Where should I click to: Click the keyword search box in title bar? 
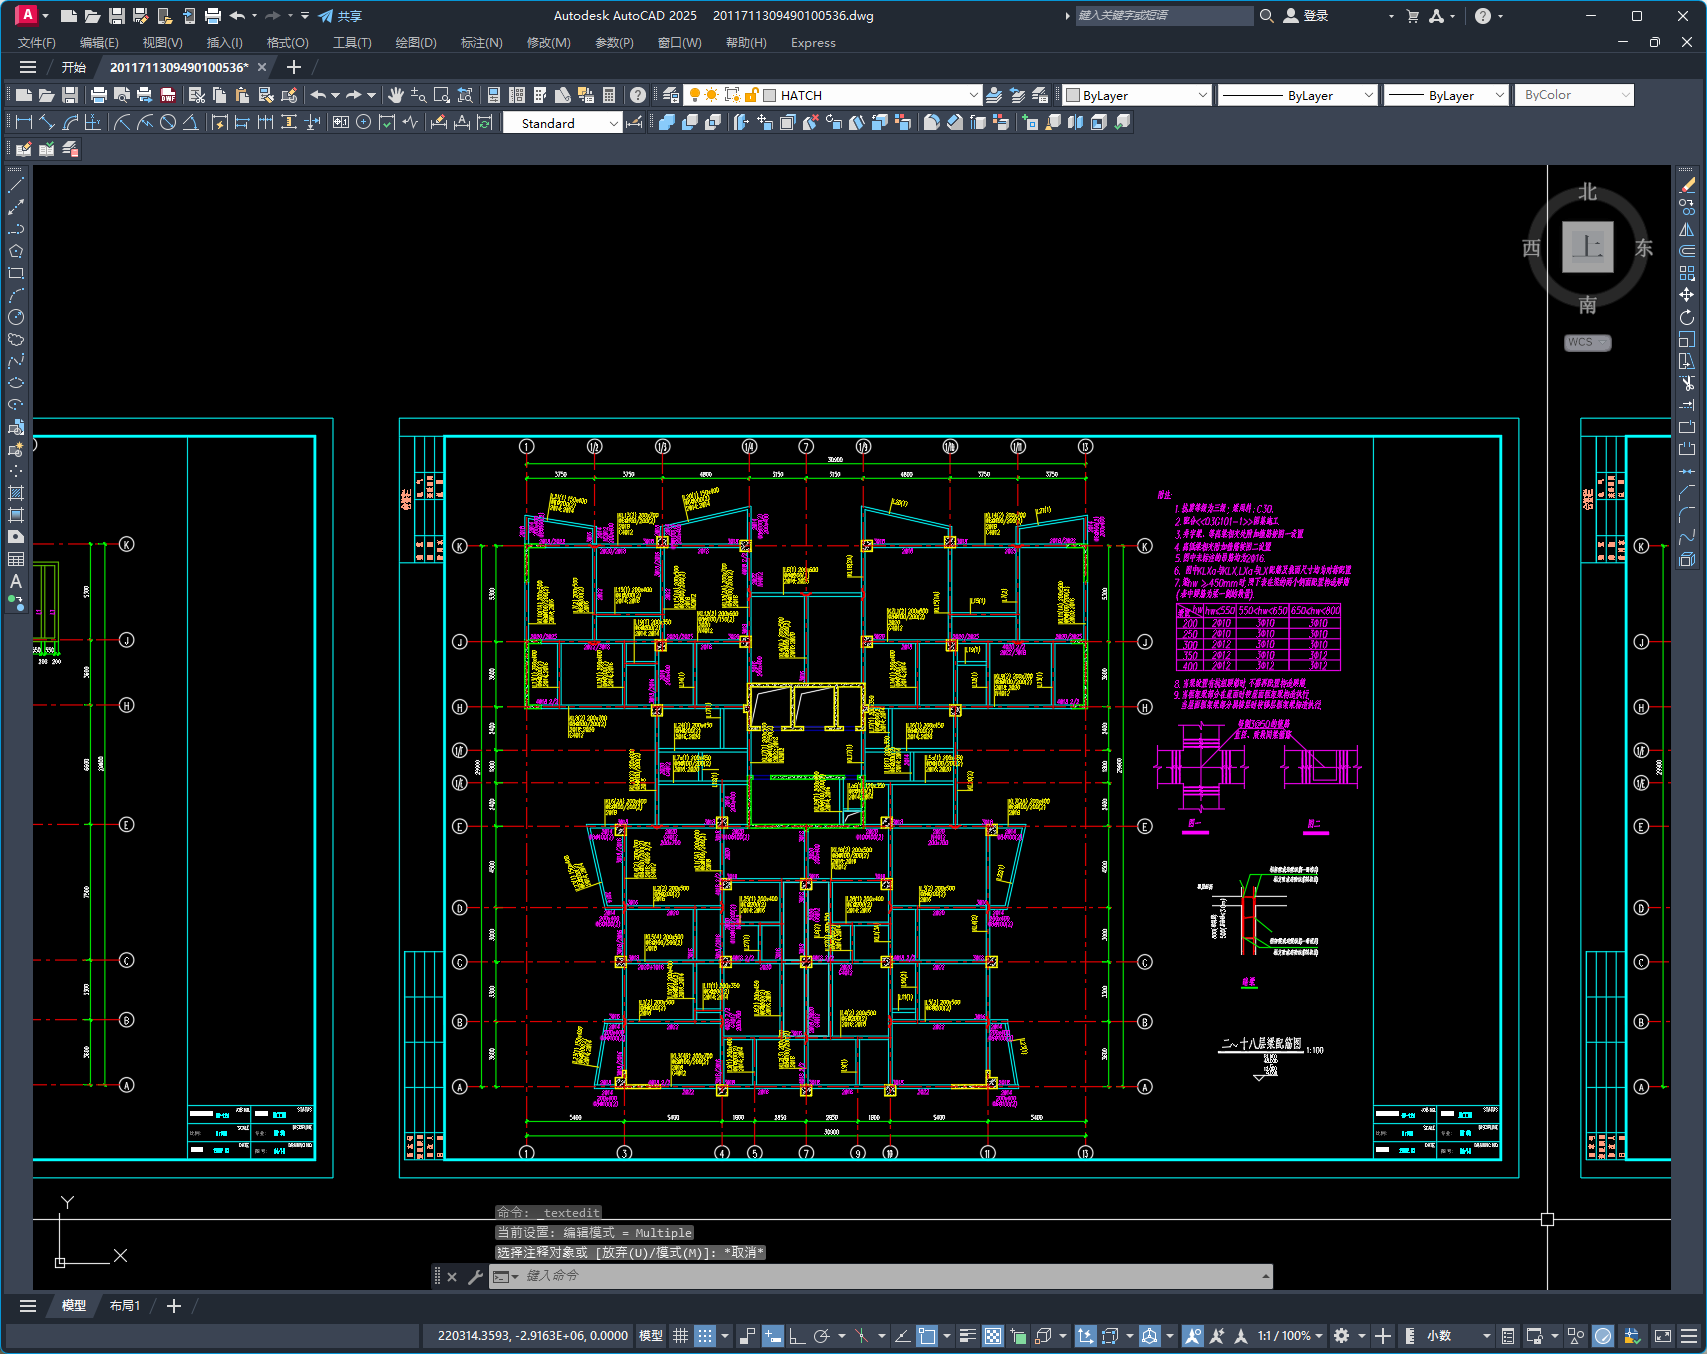[1164, 16]
